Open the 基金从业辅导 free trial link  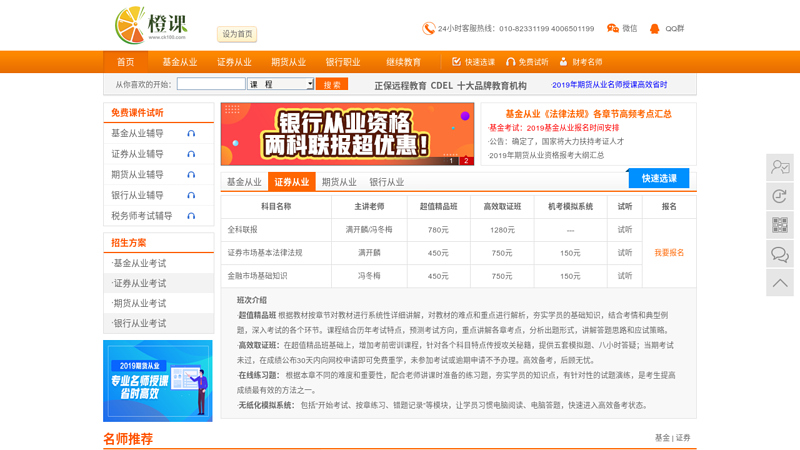137,134
